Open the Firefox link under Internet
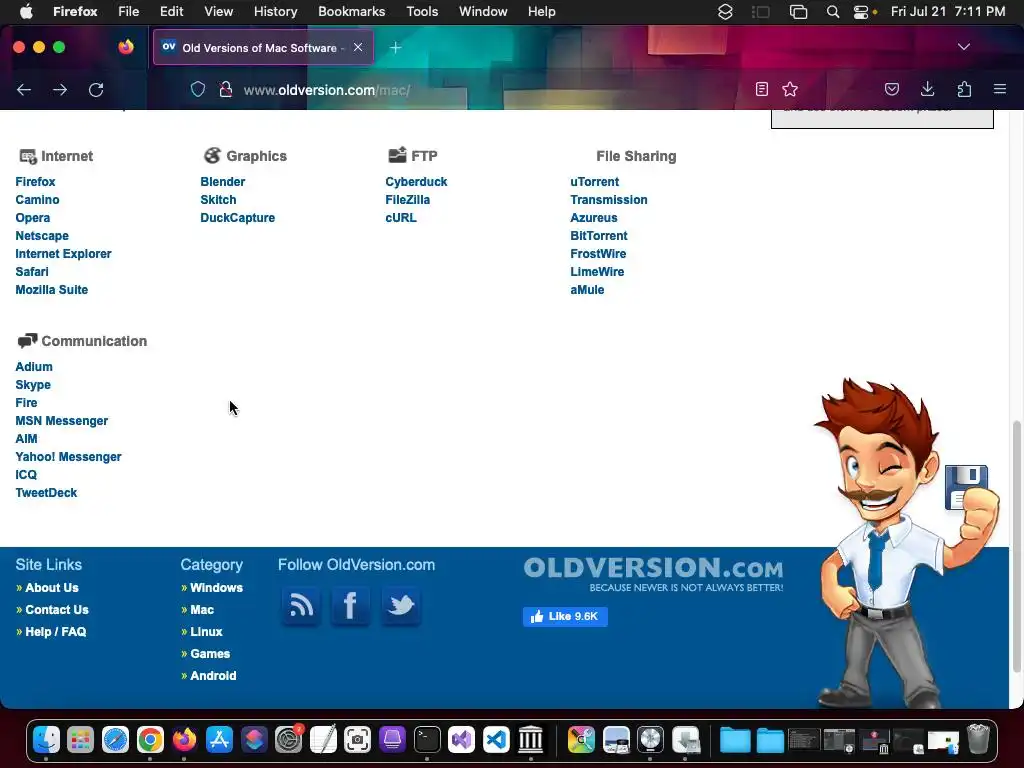 pyautogui.click(x=35, y=182)
